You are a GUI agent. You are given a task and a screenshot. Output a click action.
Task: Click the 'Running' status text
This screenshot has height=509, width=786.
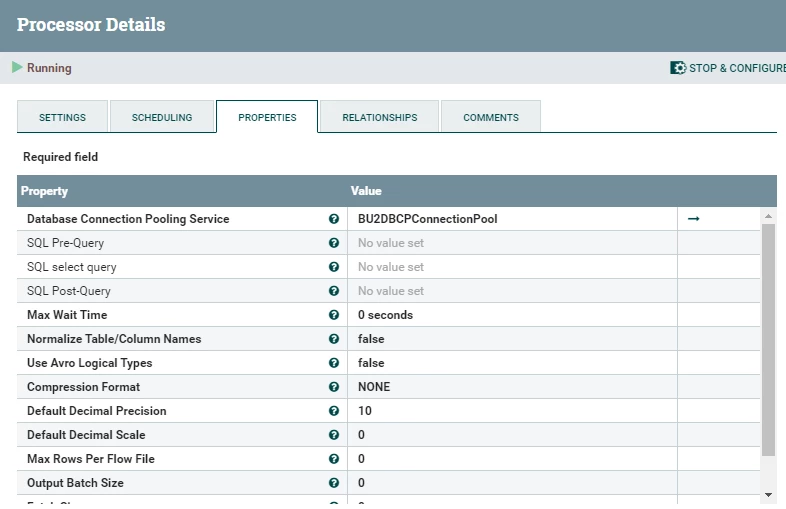[49, 68]
